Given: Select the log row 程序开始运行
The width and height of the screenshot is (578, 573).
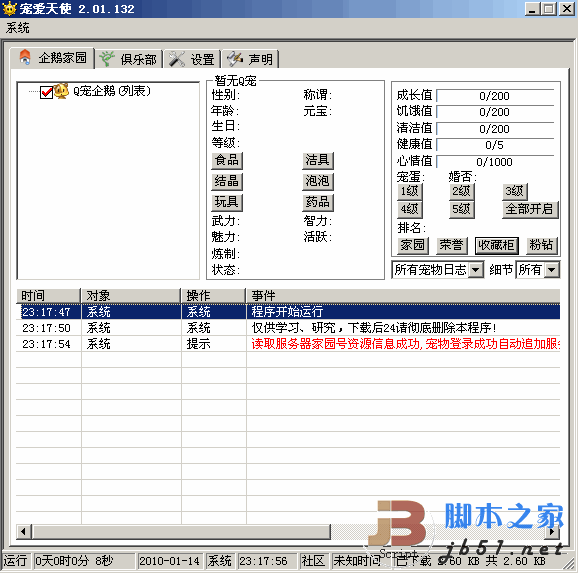Looking at the screenshot, I should click(288, 312).
